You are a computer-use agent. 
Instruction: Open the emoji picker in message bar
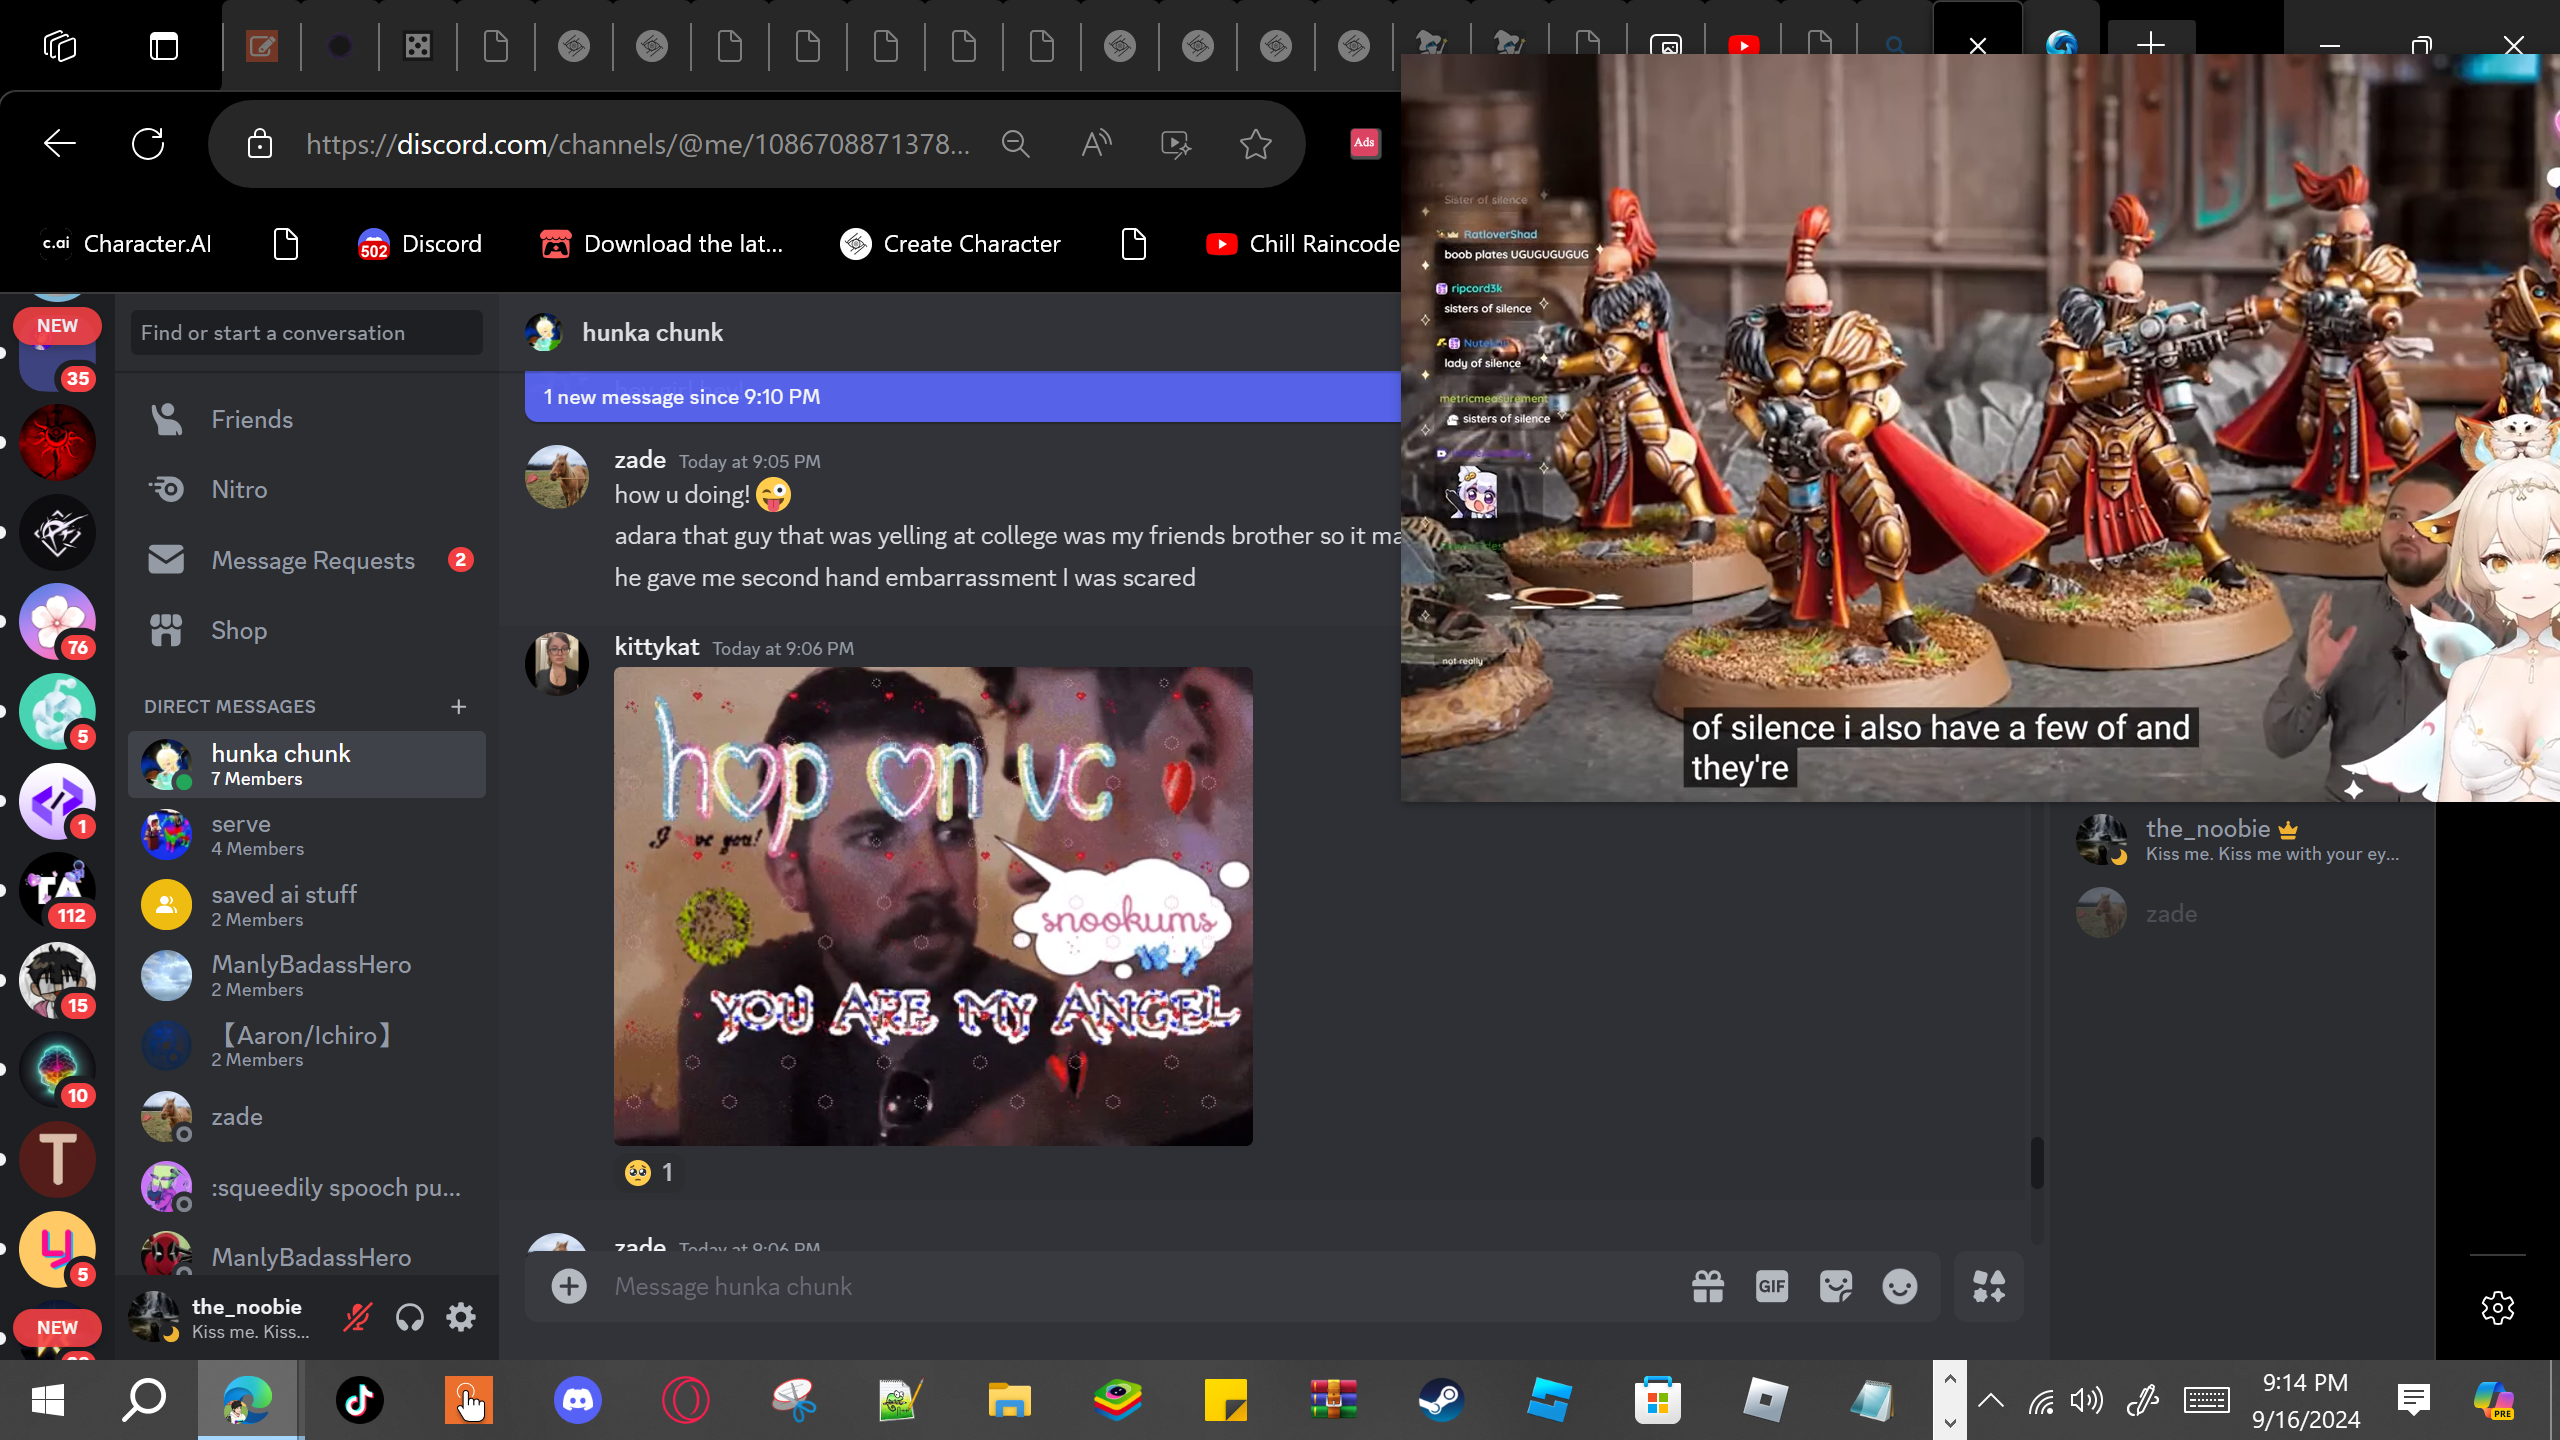[1900, 1287]
